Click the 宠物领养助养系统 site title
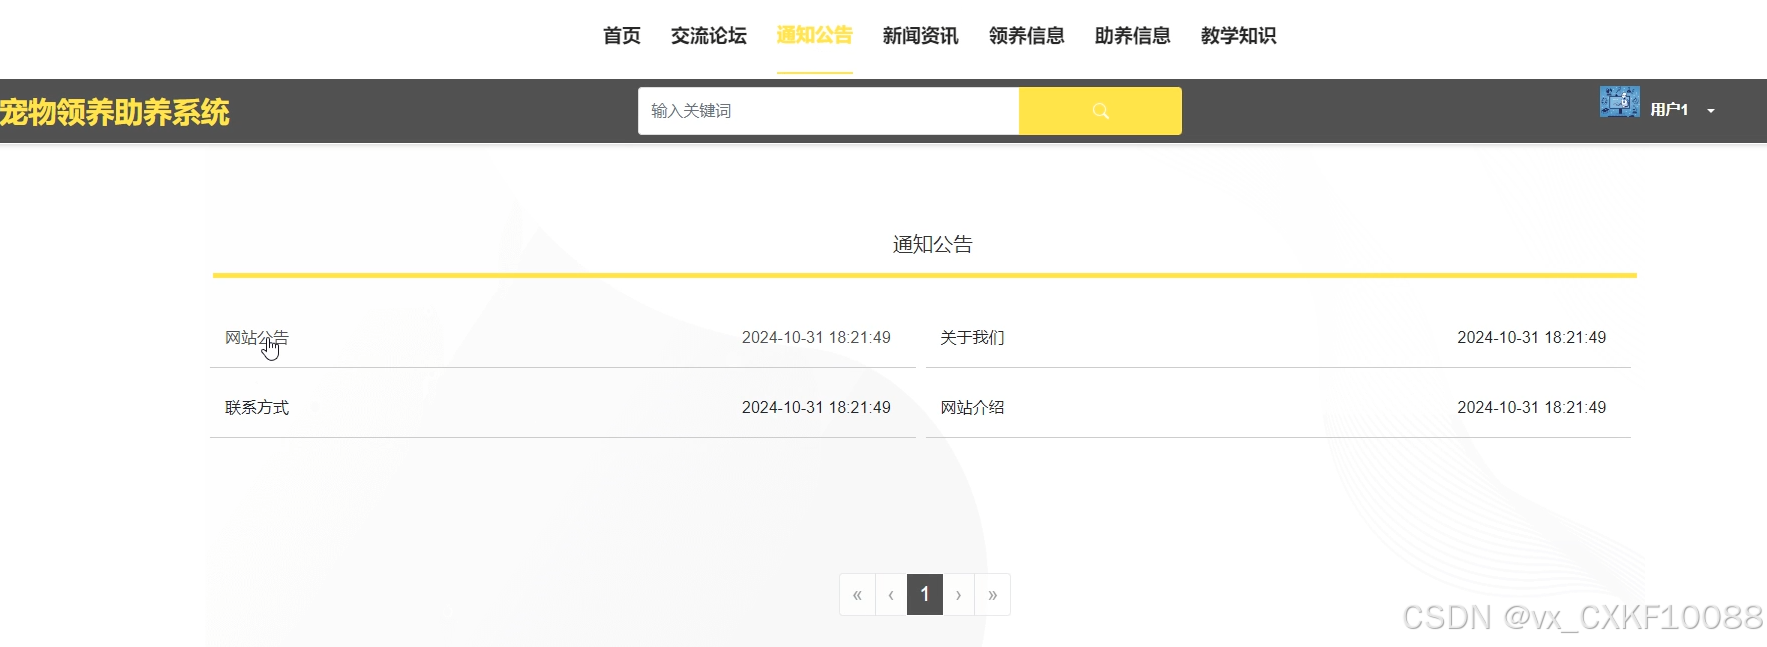Image resolution: width=1767 pixels, height=647 pixels. point(115,112)
